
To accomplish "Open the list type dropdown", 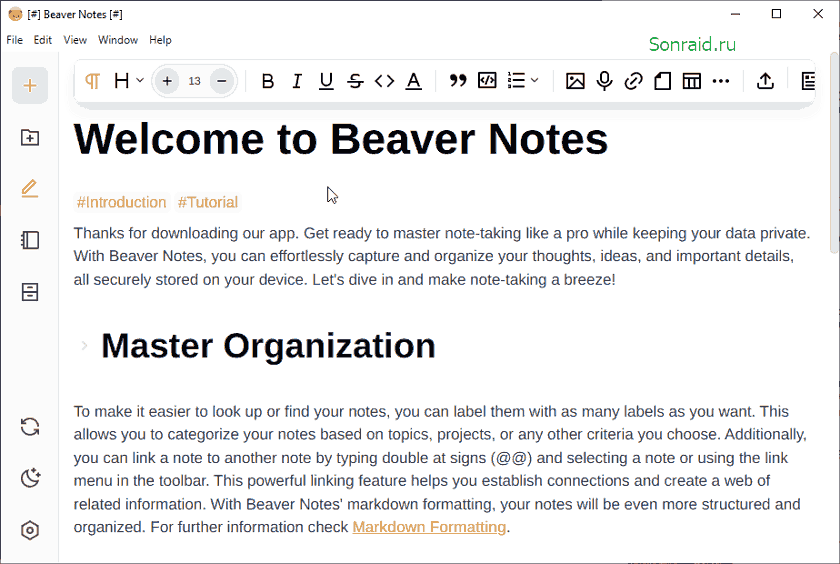I will point(522,81).
